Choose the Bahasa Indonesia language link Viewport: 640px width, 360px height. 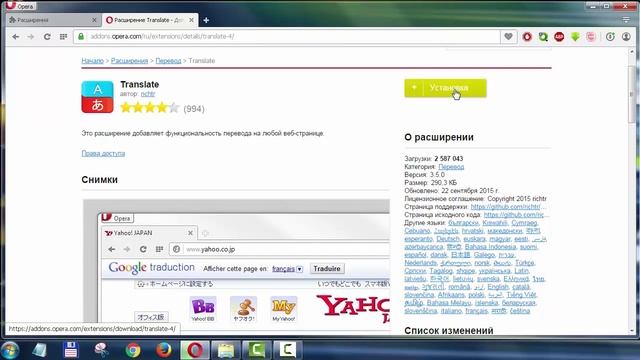[x=490, y=247]
